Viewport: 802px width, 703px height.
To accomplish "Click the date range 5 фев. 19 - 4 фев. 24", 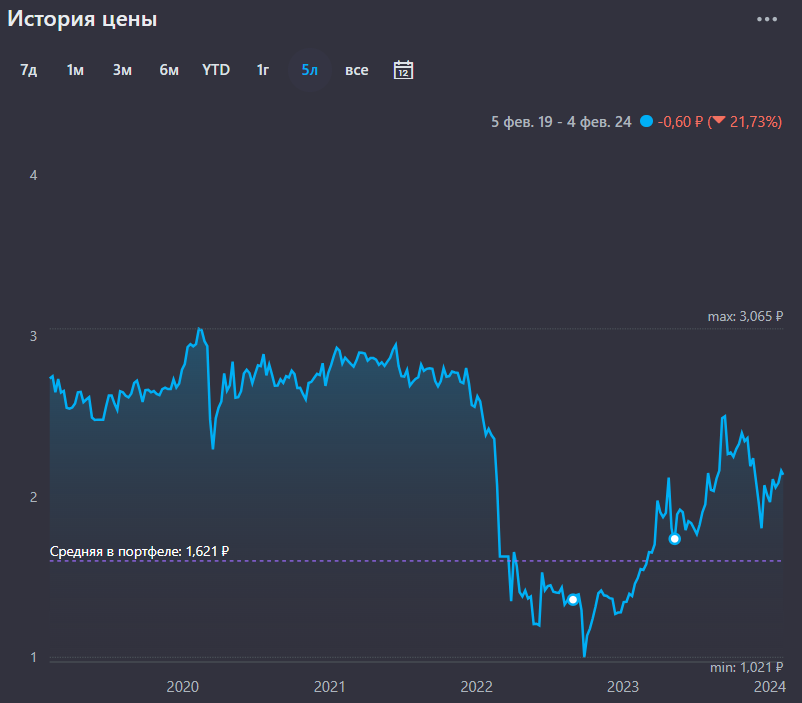I will (x=561, y=122).
